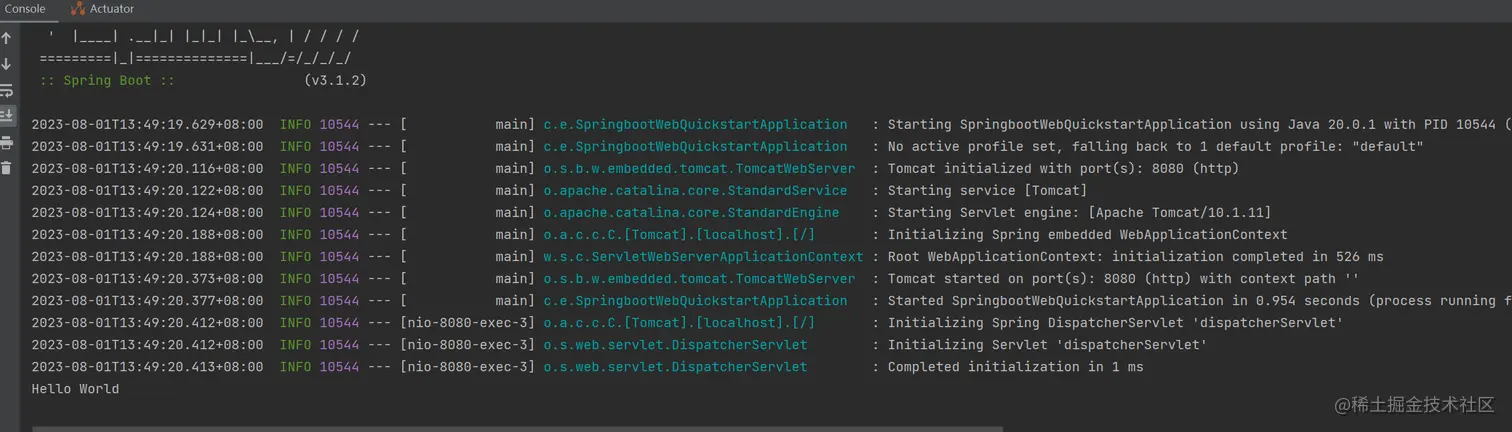Click the Spring Boot v3.1.2 version text
Viewport: 1512px width, 432px height.
334,80
